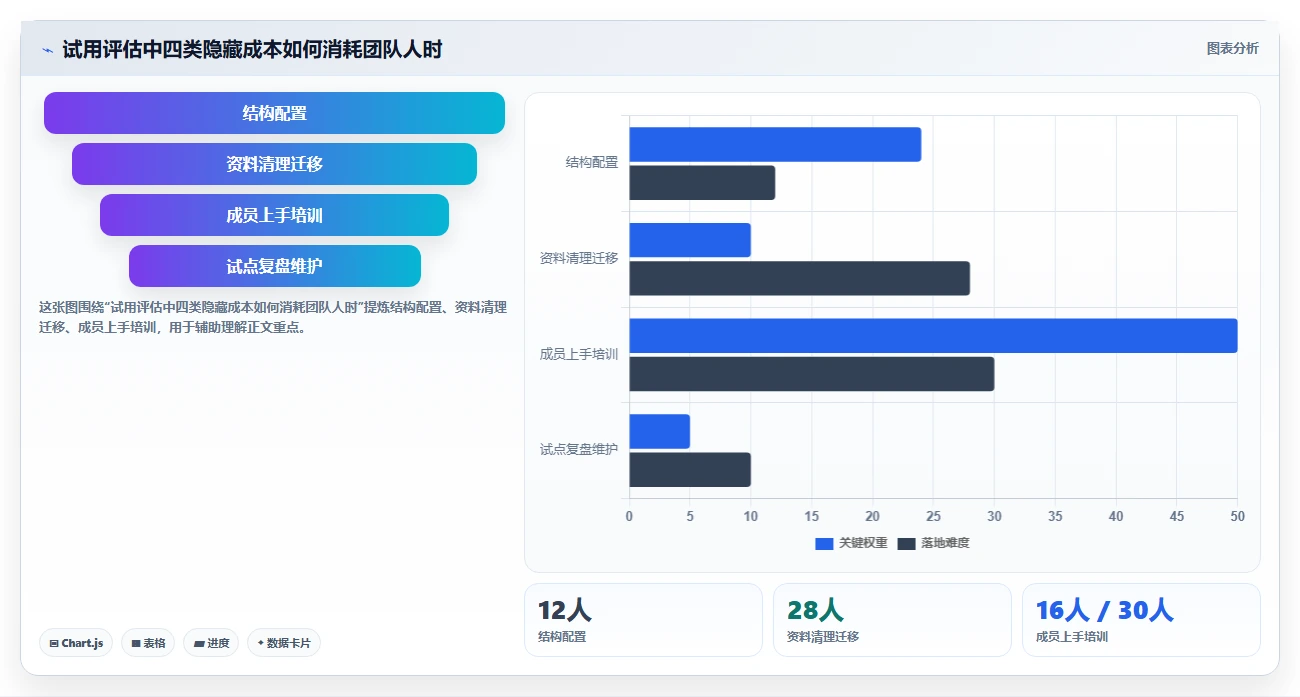
Task: Click the dark 资料清理迁移 bar
Action: coord(799,278)
